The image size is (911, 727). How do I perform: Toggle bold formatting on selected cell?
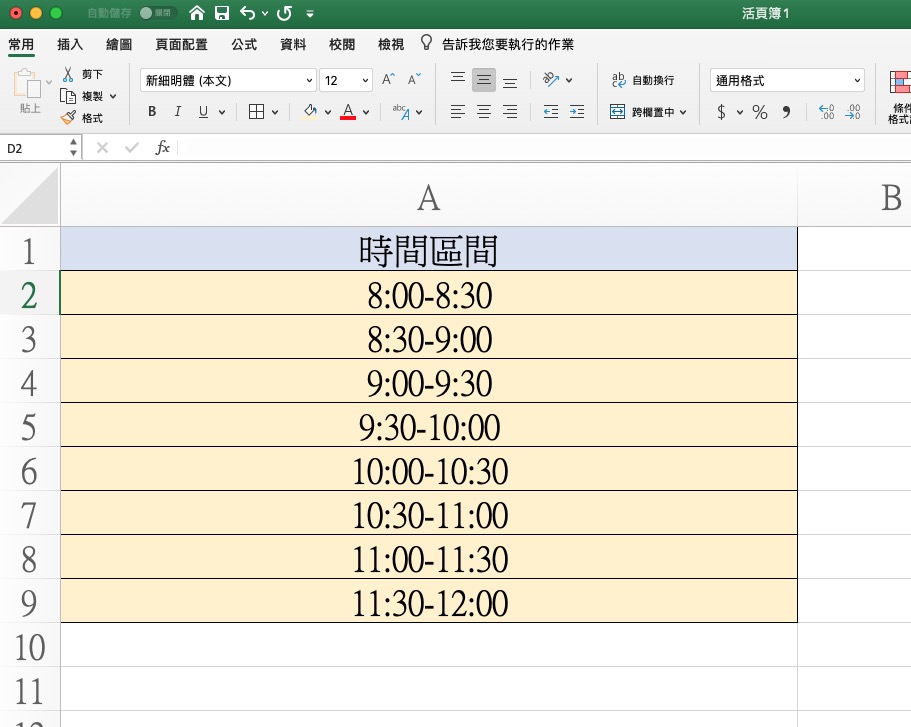(152, 112)
